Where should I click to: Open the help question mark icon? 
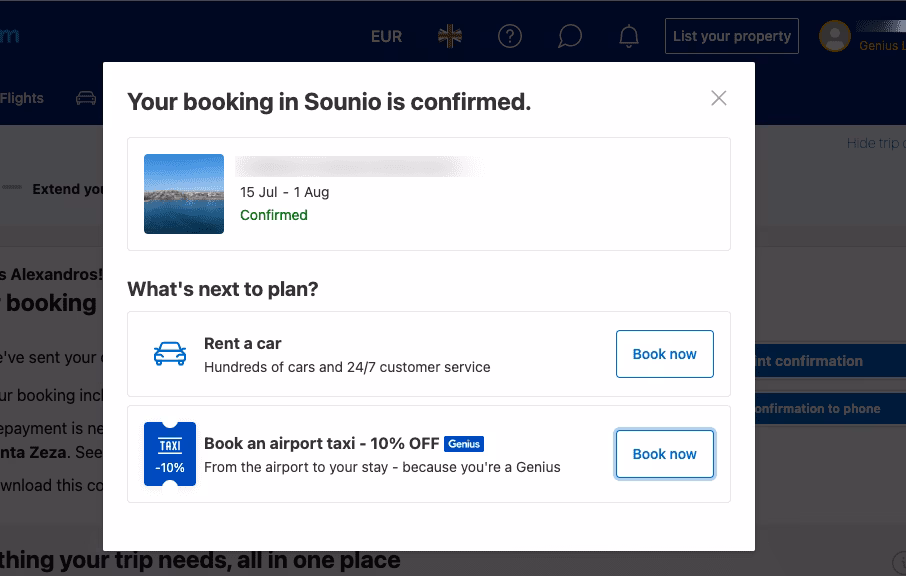pos(510,36)
